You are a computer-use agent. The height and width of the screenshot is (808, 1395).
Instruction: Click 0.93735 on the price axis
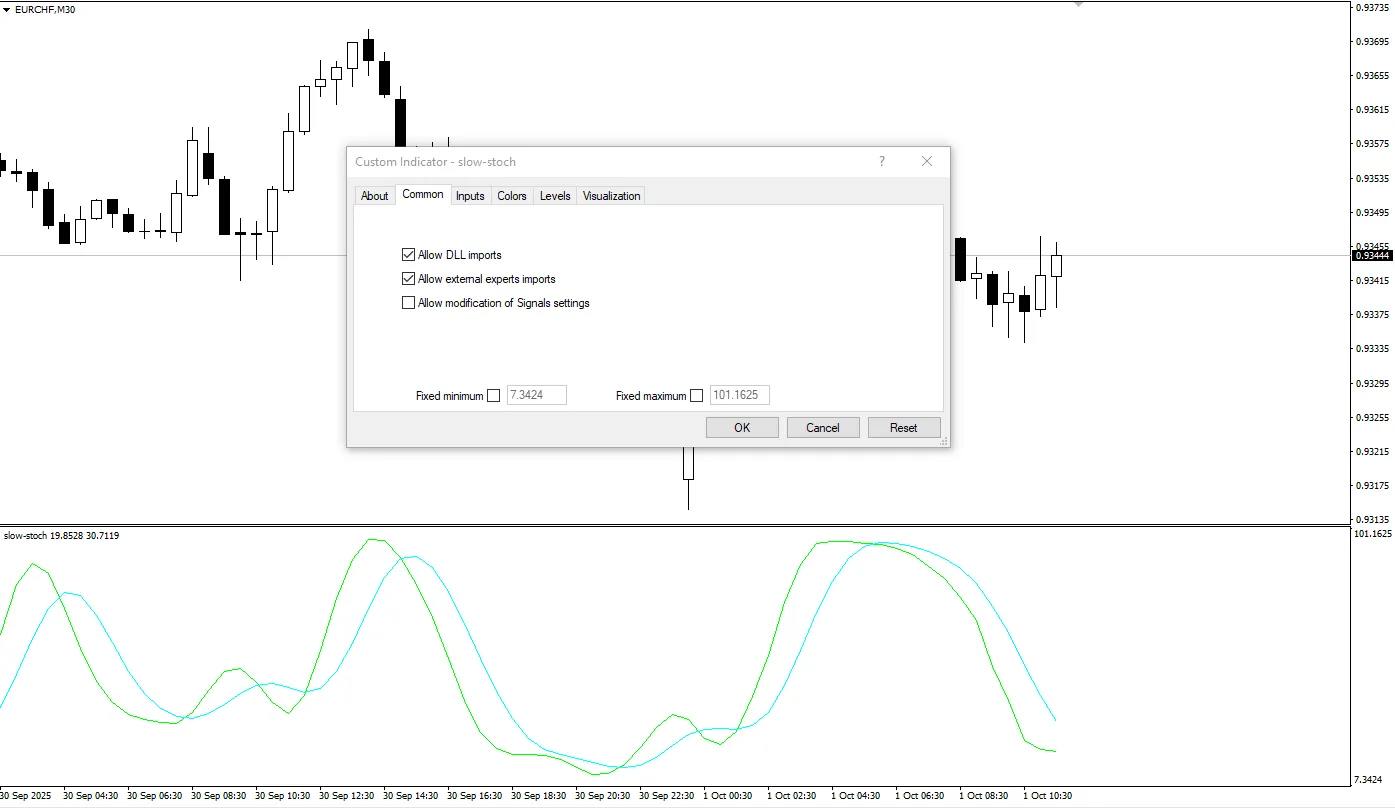[x=1372, y=8]
